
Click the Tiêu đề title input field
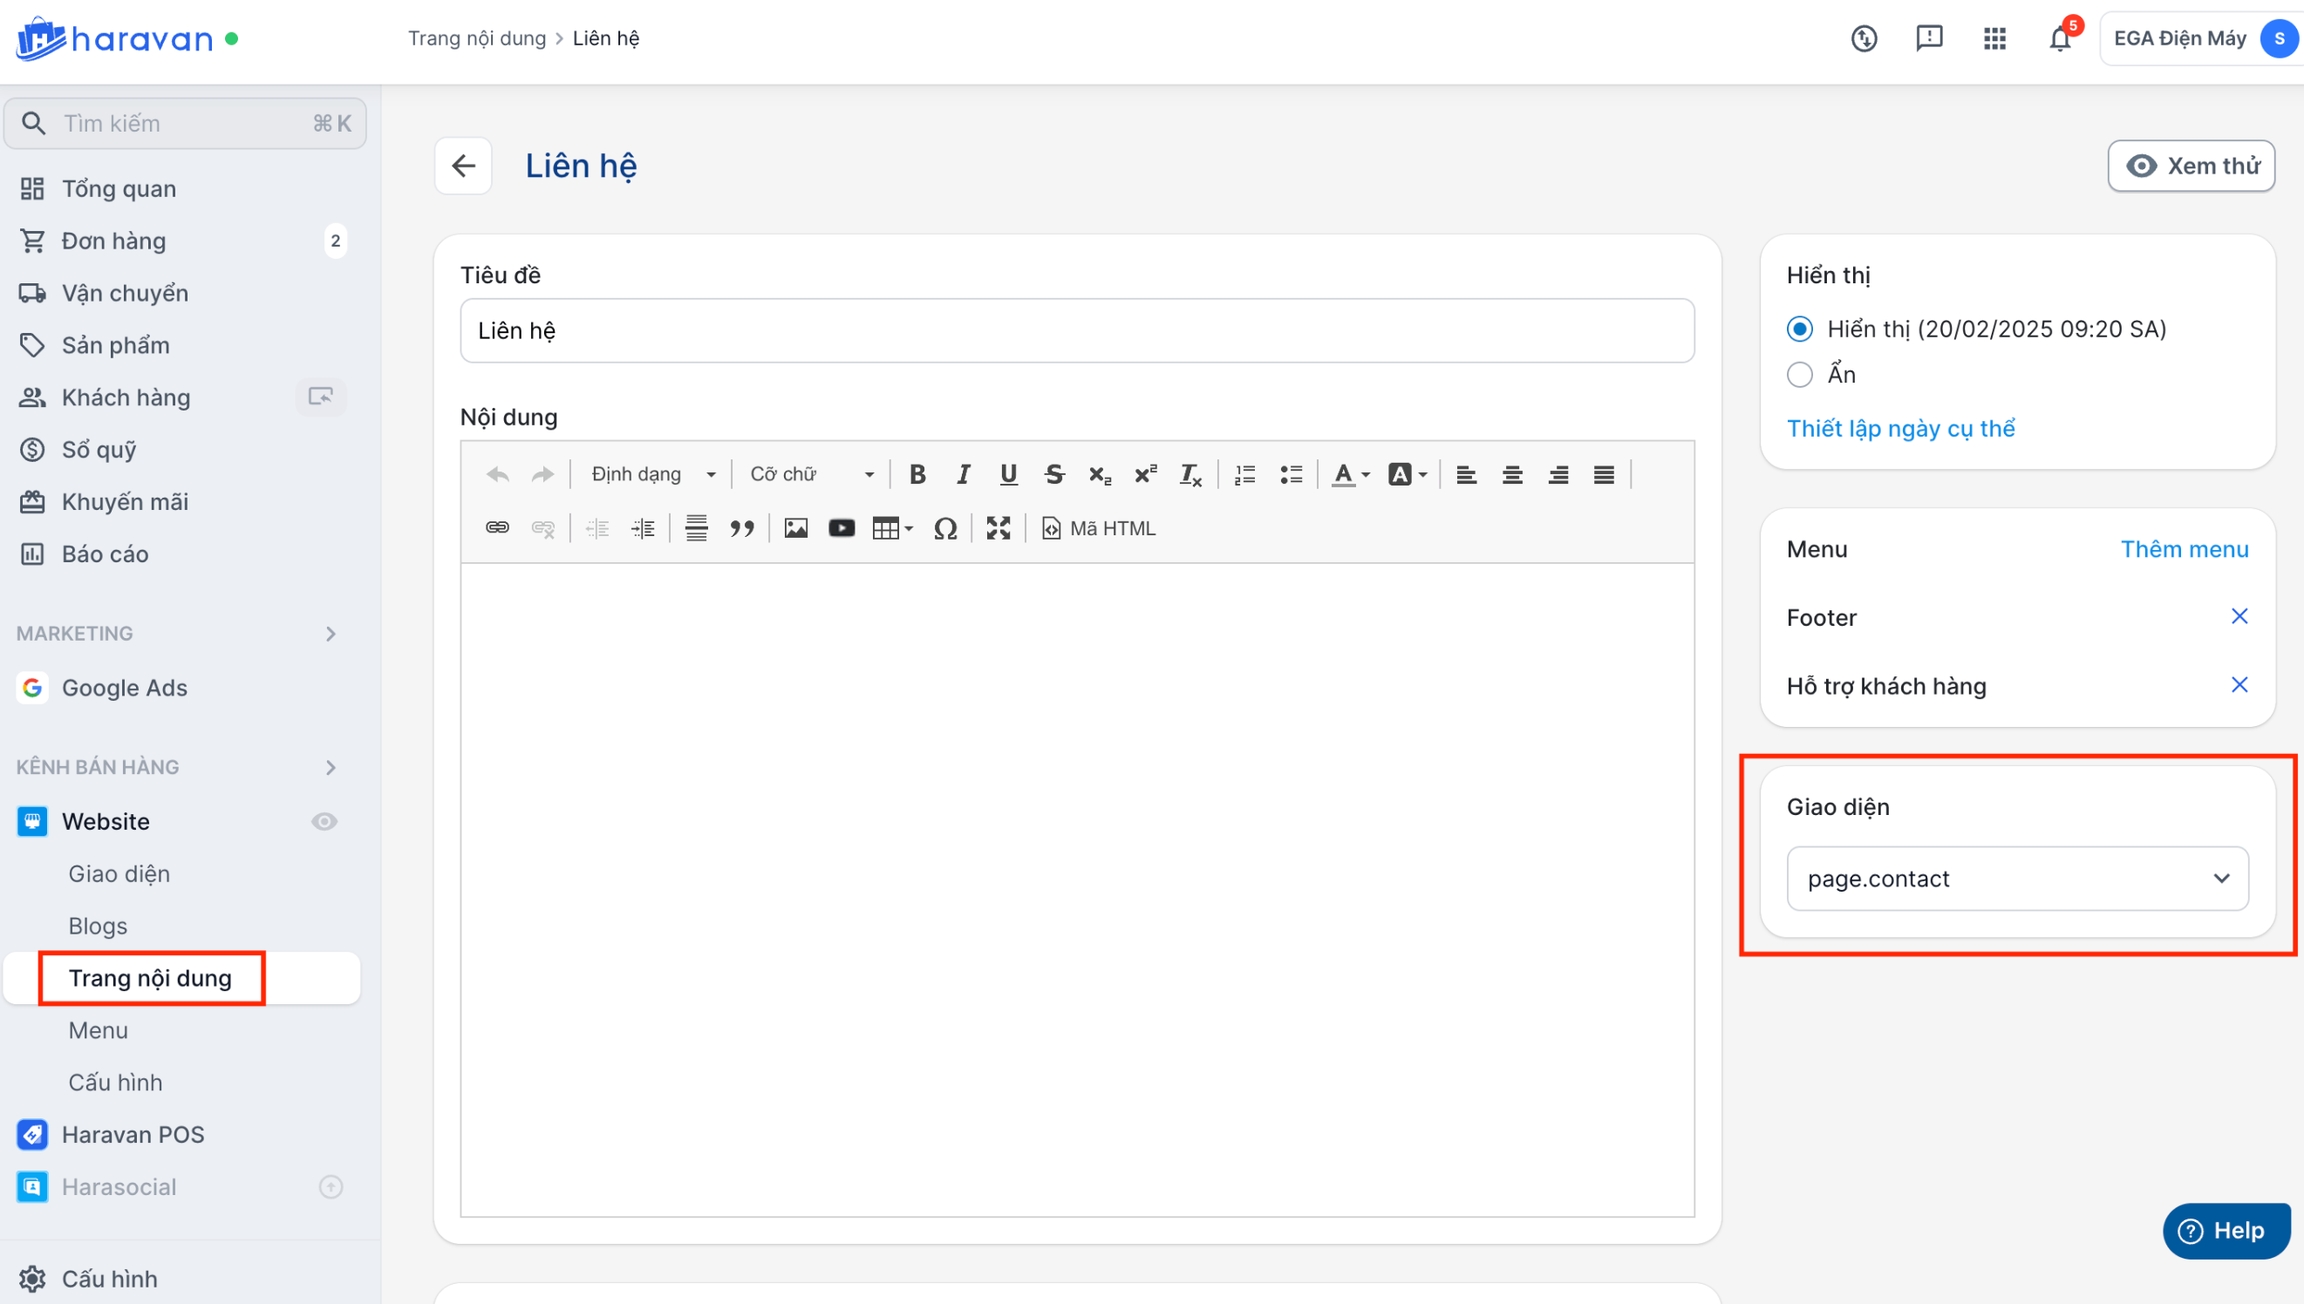pos(1076,331)
